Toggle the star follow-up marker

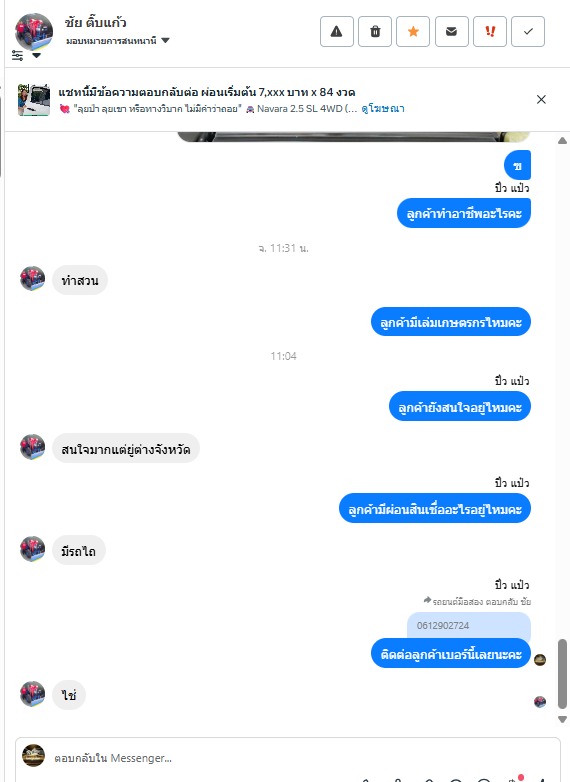pyautogui.click(x=413, y=31)
